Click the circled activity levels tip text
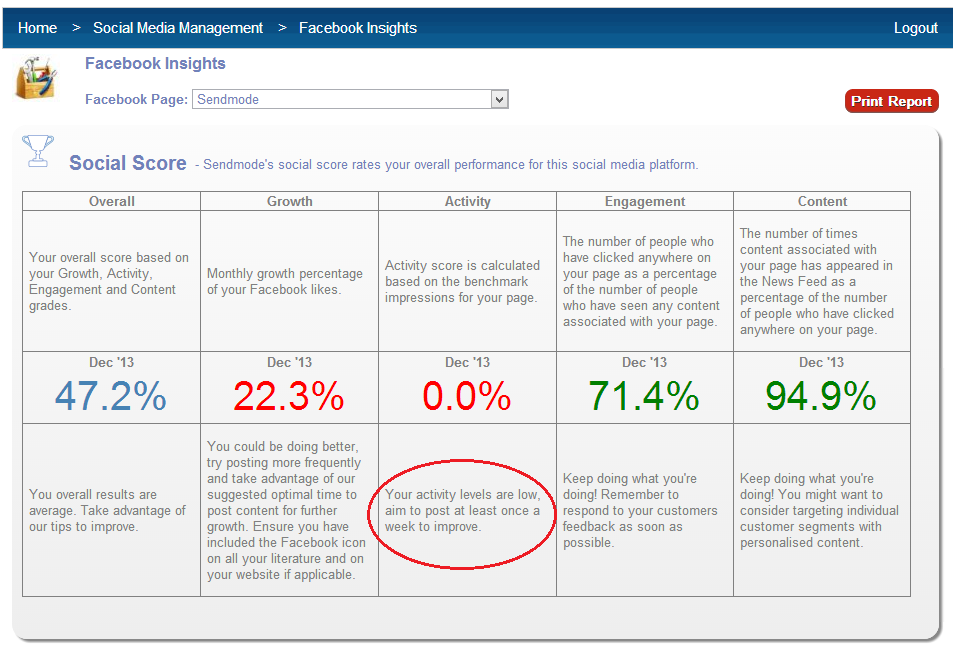957x649 pixels. [462, 511]
